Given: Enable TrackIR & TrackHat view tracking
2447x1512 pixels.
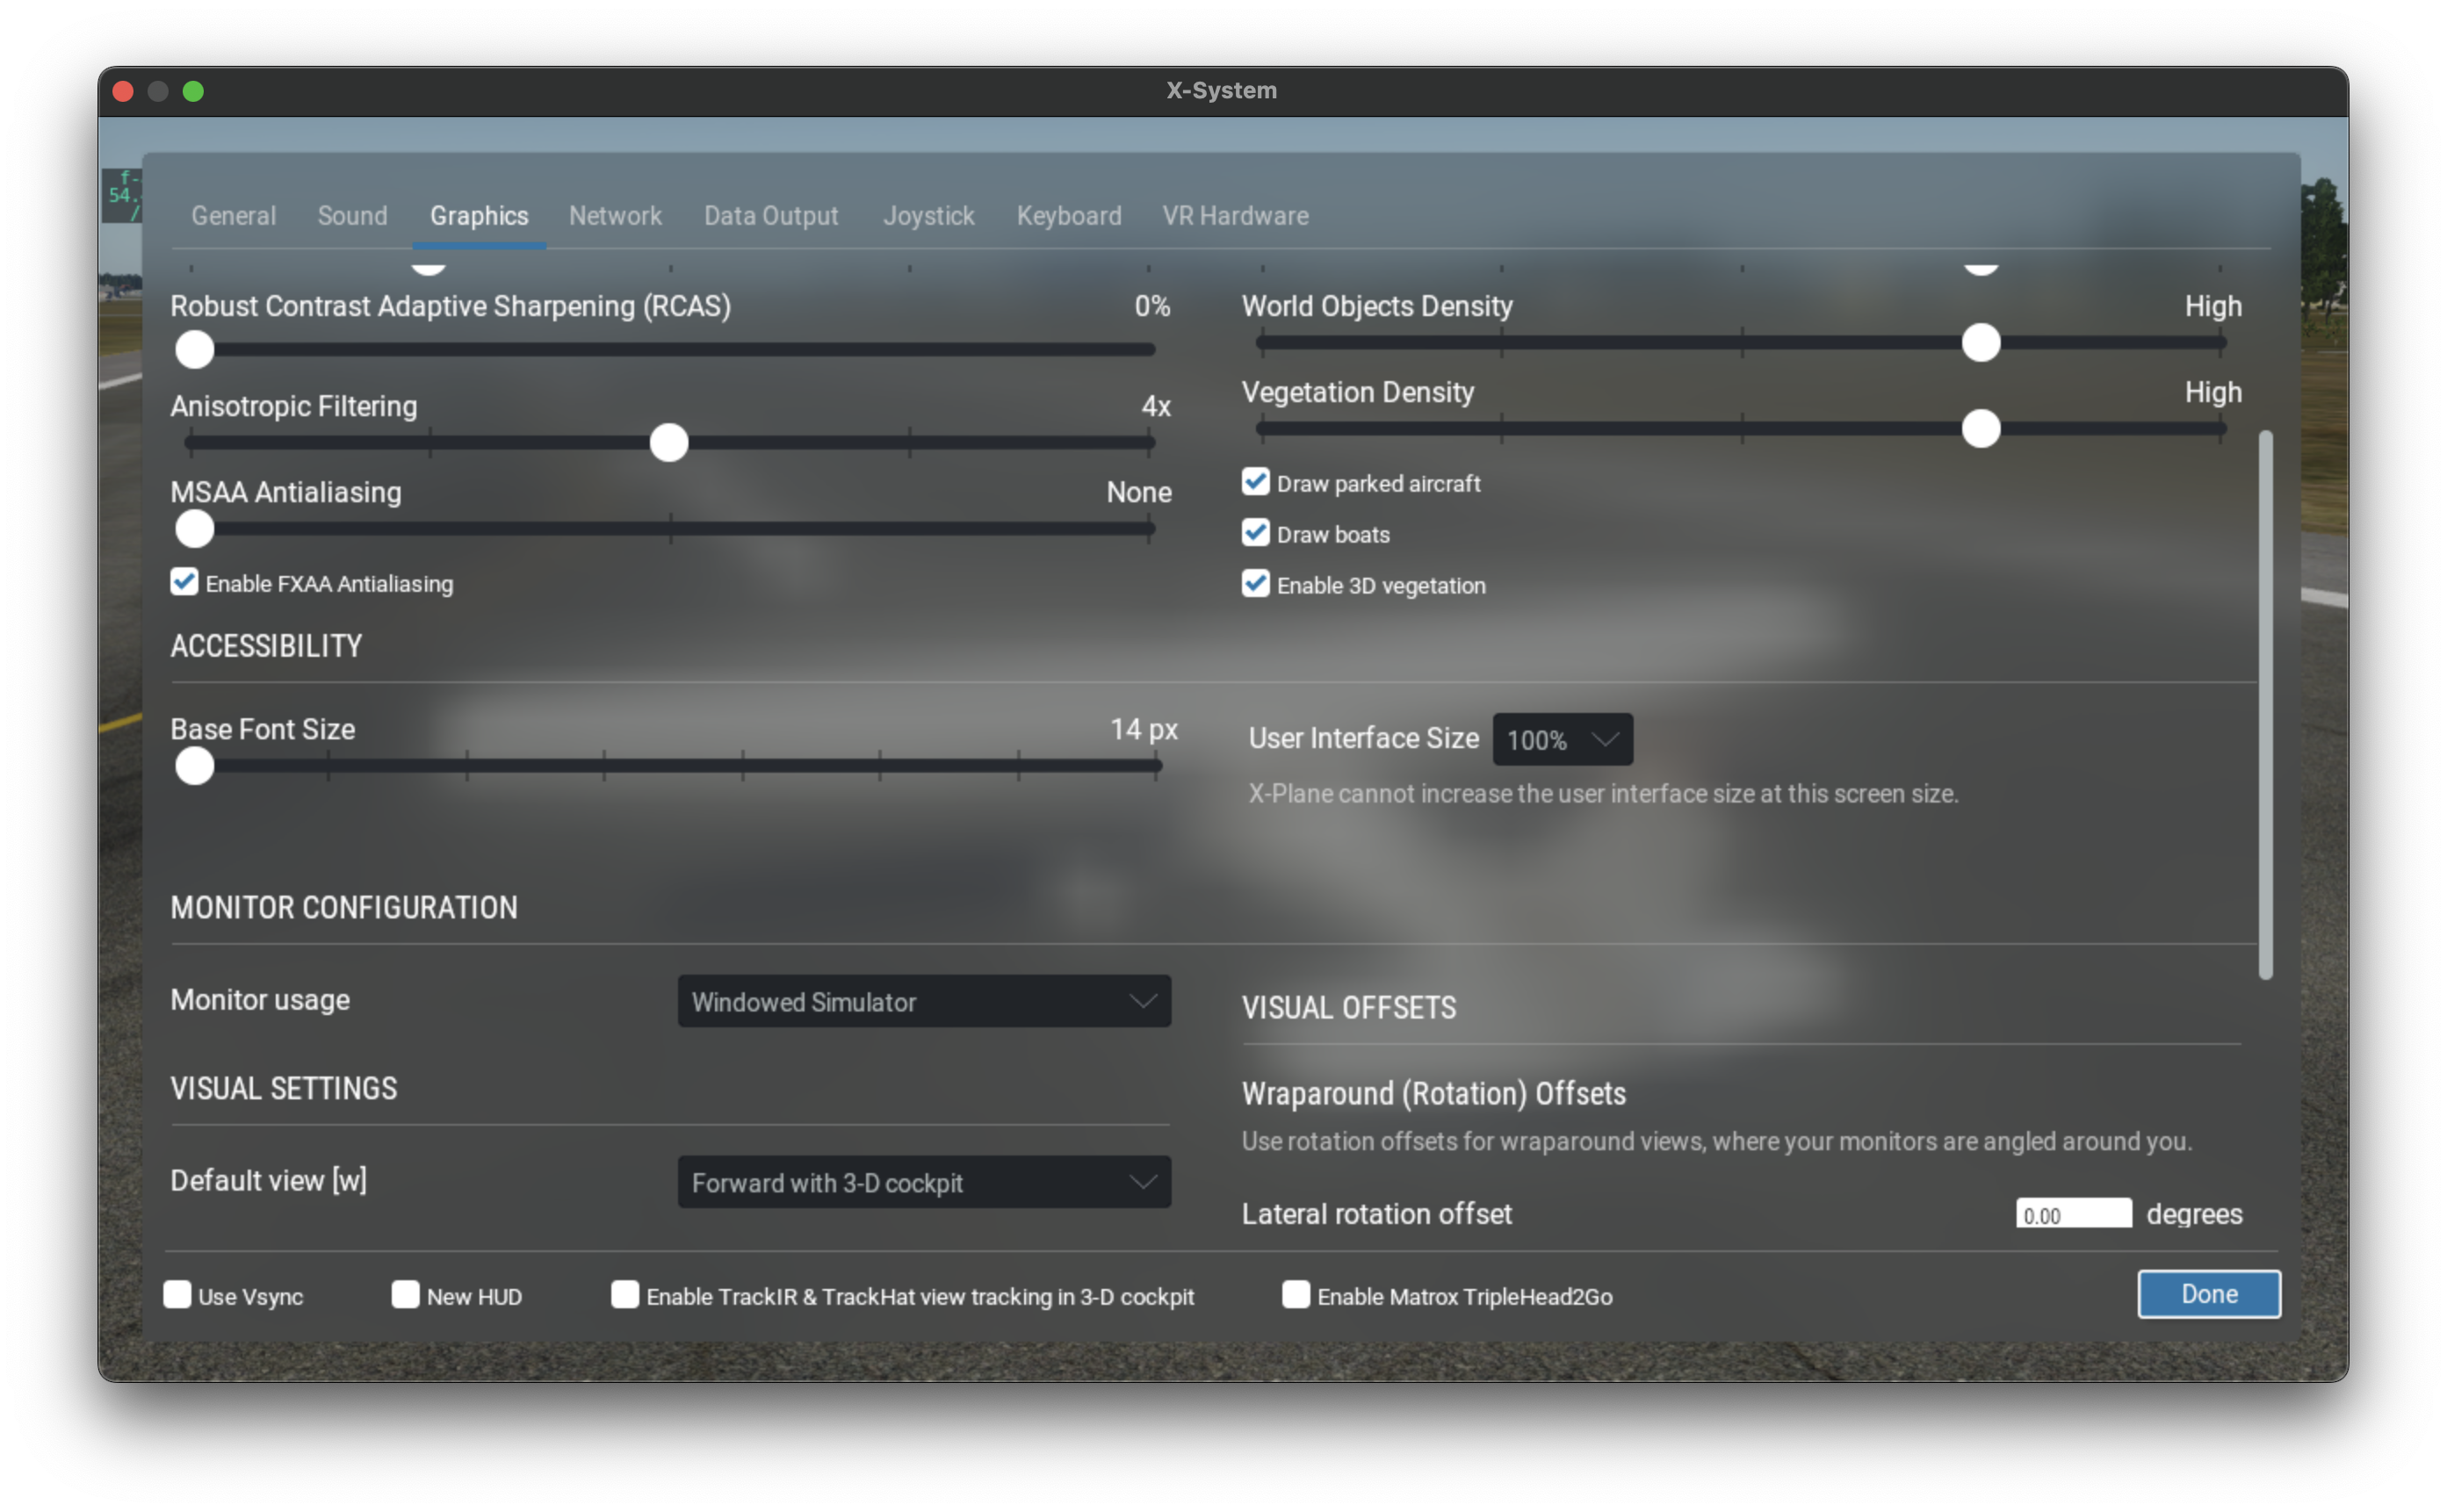Looking at the screenshot, I should tap(625, 1295).
